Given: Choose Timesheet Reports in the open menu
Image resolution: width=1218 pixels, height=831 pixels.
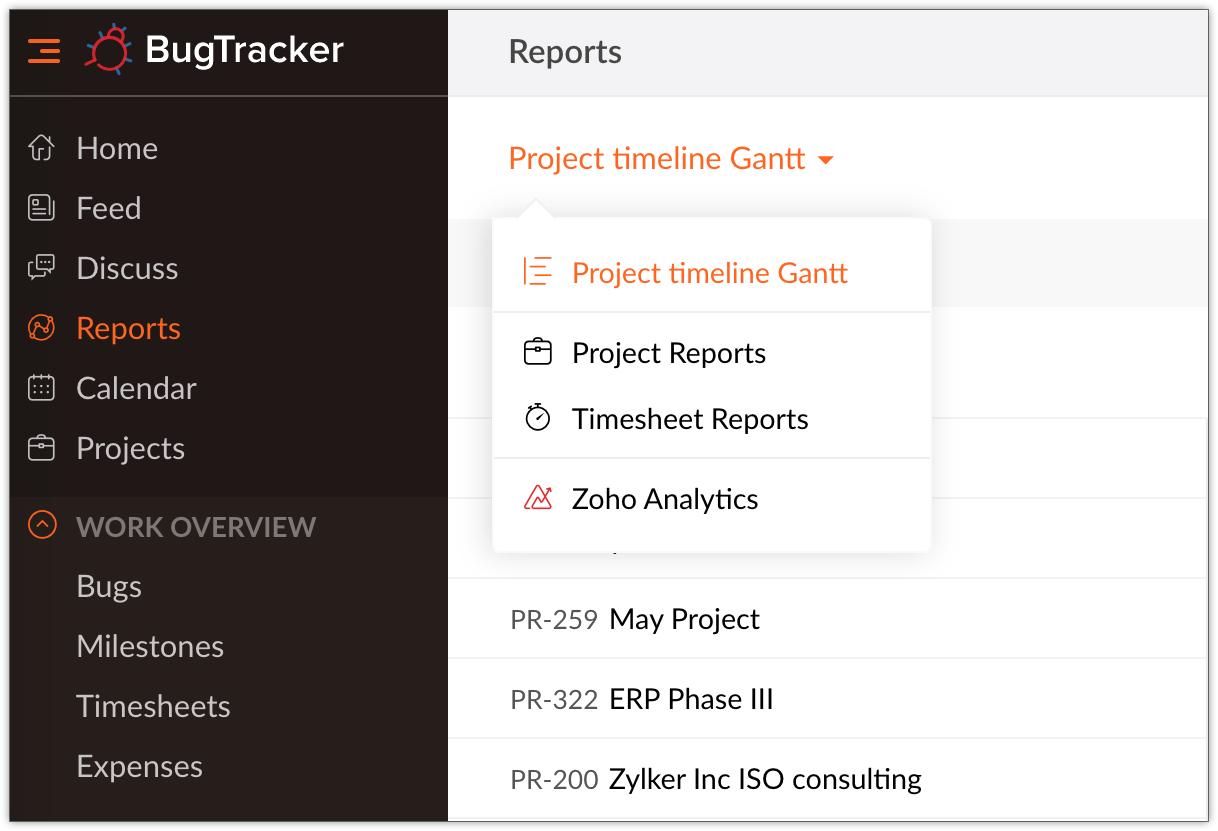Looking at the screenshot, I should tap(689, 419).
